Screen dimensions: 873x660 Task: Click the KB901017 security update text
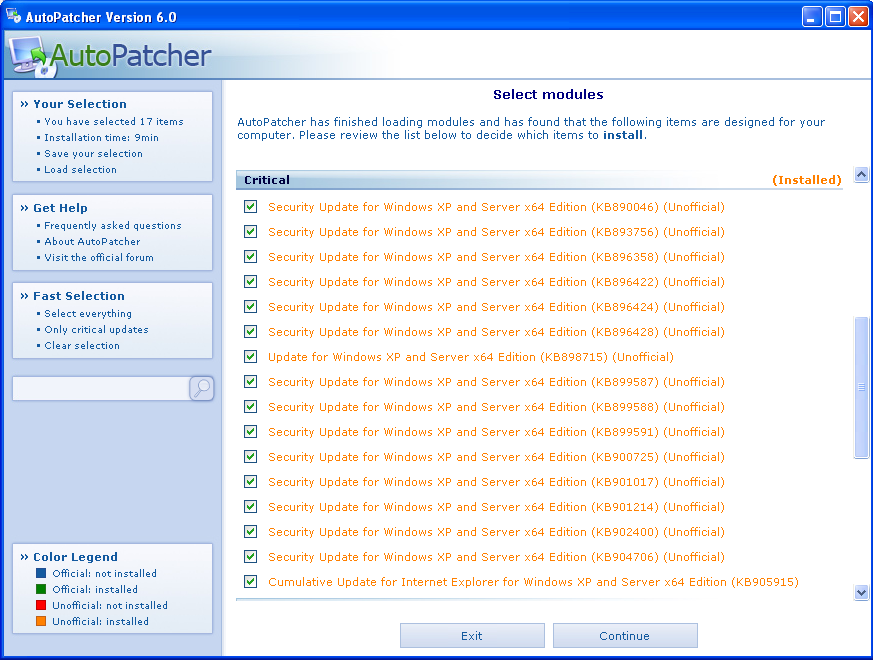point(496,482)
